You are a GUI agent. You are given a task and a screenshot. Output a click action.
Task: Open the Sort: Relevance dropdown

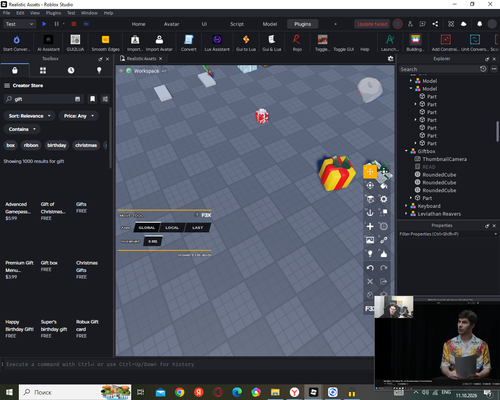[x=29, y=116]
